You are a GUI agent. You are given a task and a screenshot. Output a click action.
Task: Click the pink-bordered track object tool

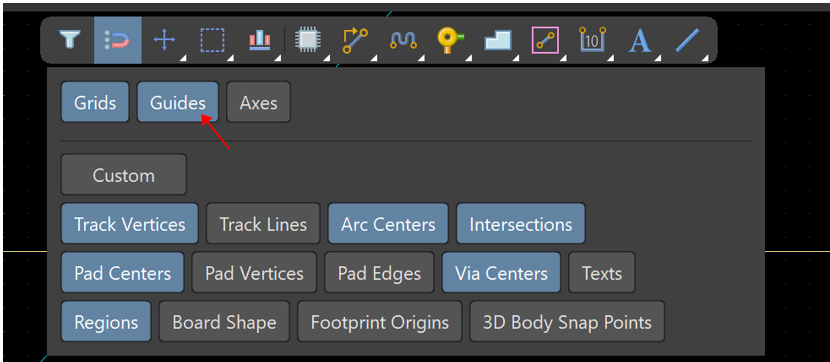(545, 40)
